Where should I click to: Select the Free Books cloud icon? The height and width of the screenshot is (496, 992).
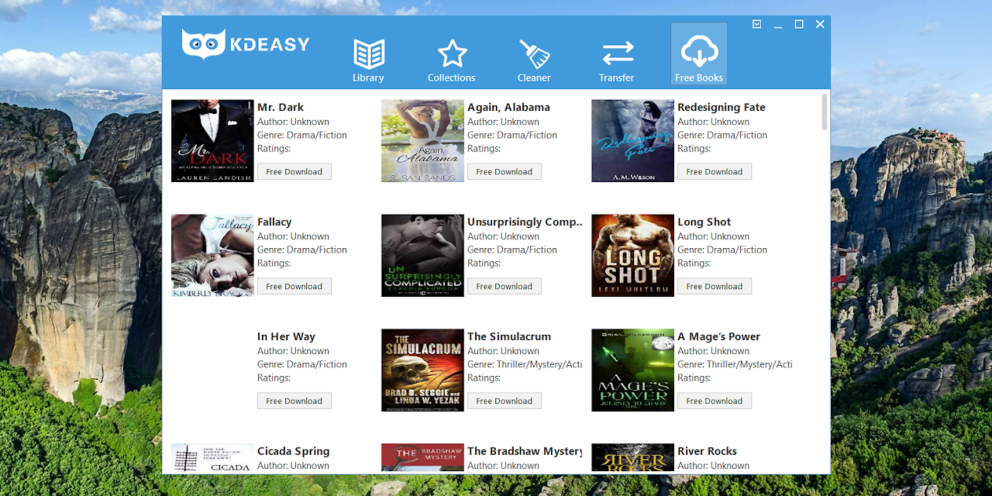click(698, 58)
